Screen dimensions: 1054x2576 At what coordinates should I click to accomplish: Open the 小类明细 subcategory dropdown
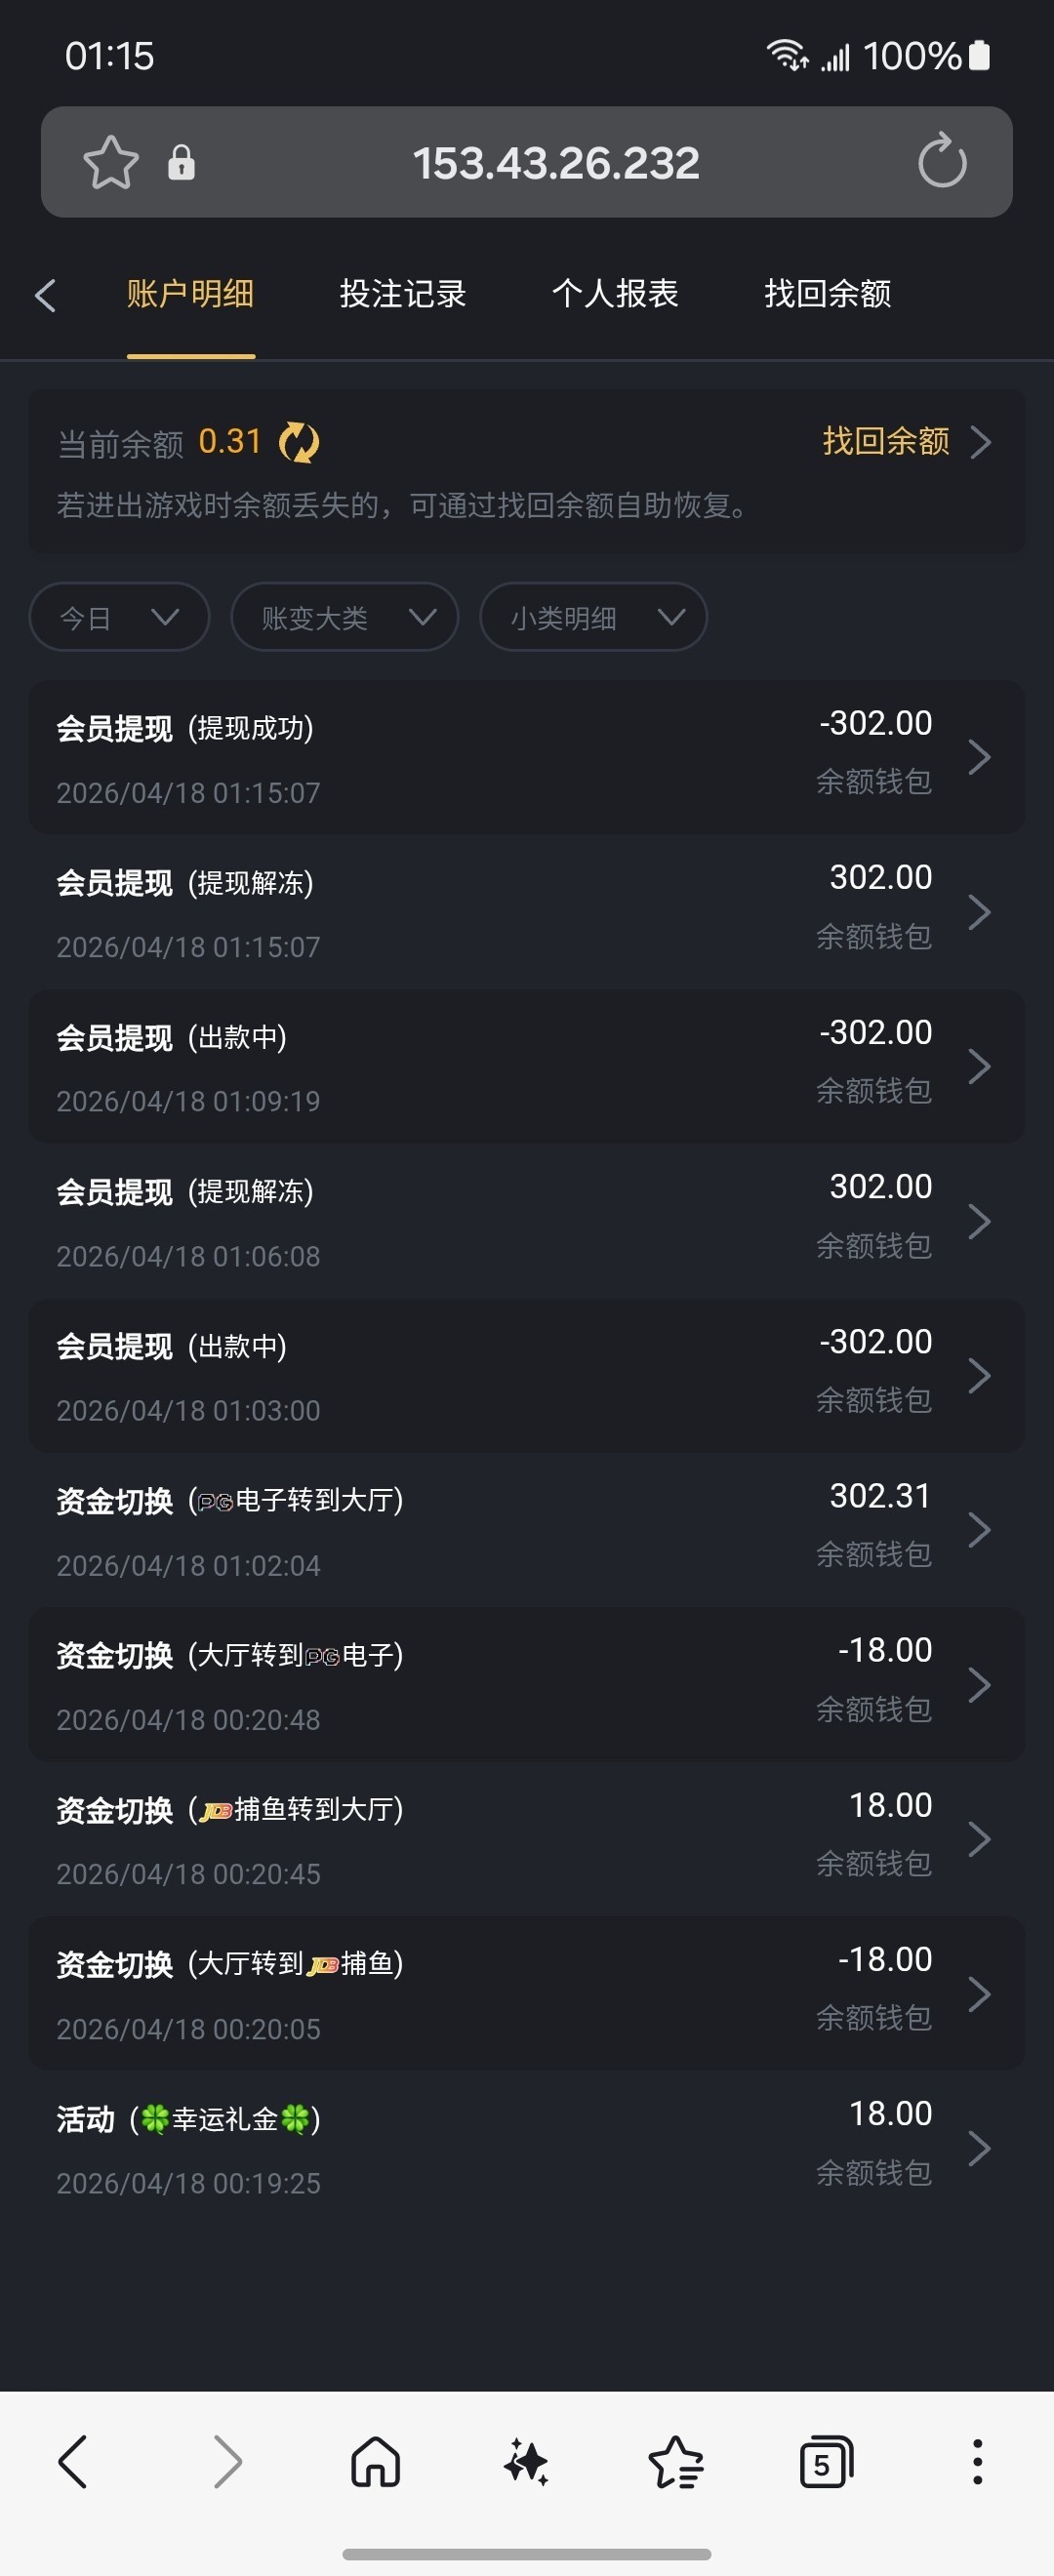[593, 617]
